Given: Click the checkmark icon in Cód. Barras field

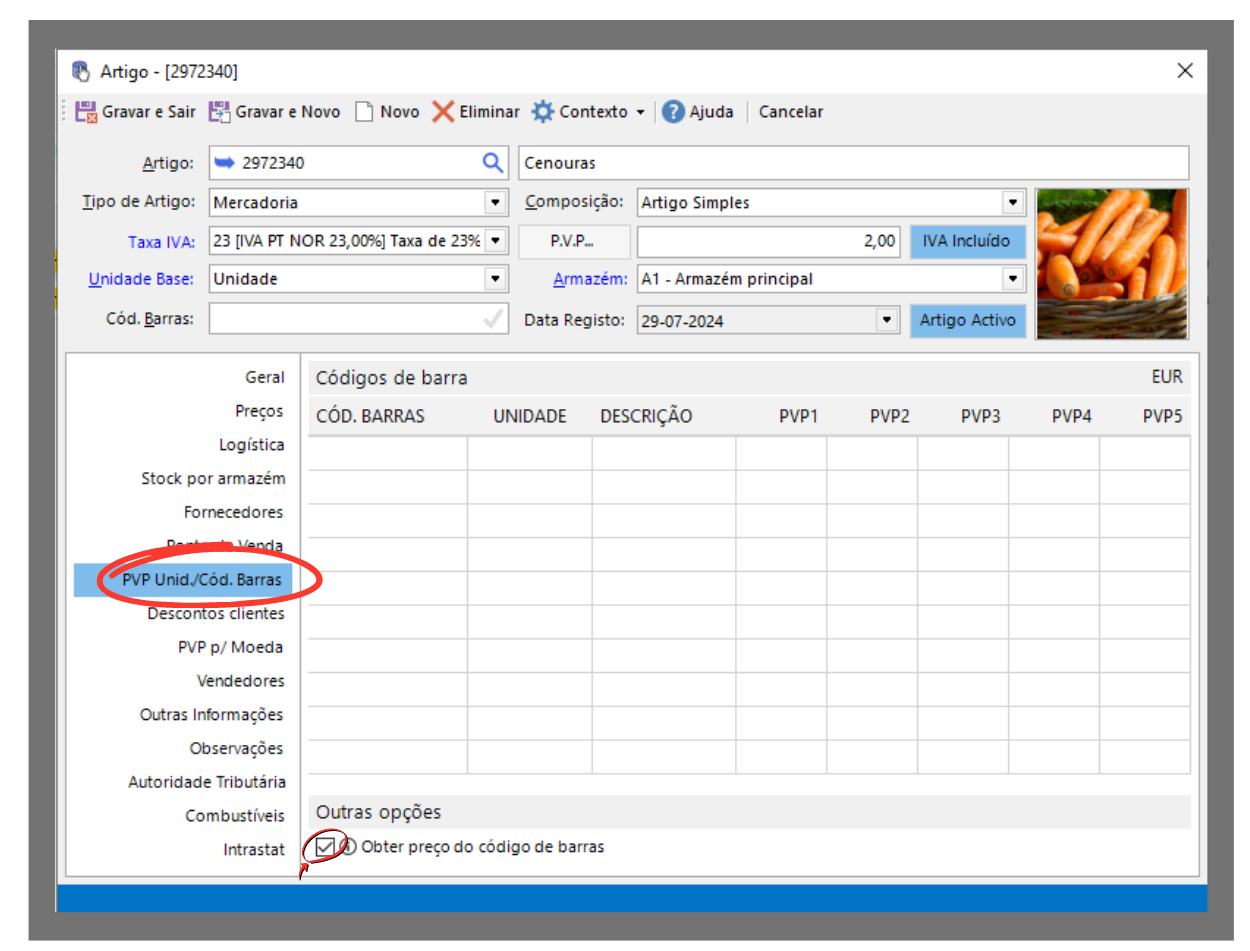Looking at the screenshot, I should [492, 320].
